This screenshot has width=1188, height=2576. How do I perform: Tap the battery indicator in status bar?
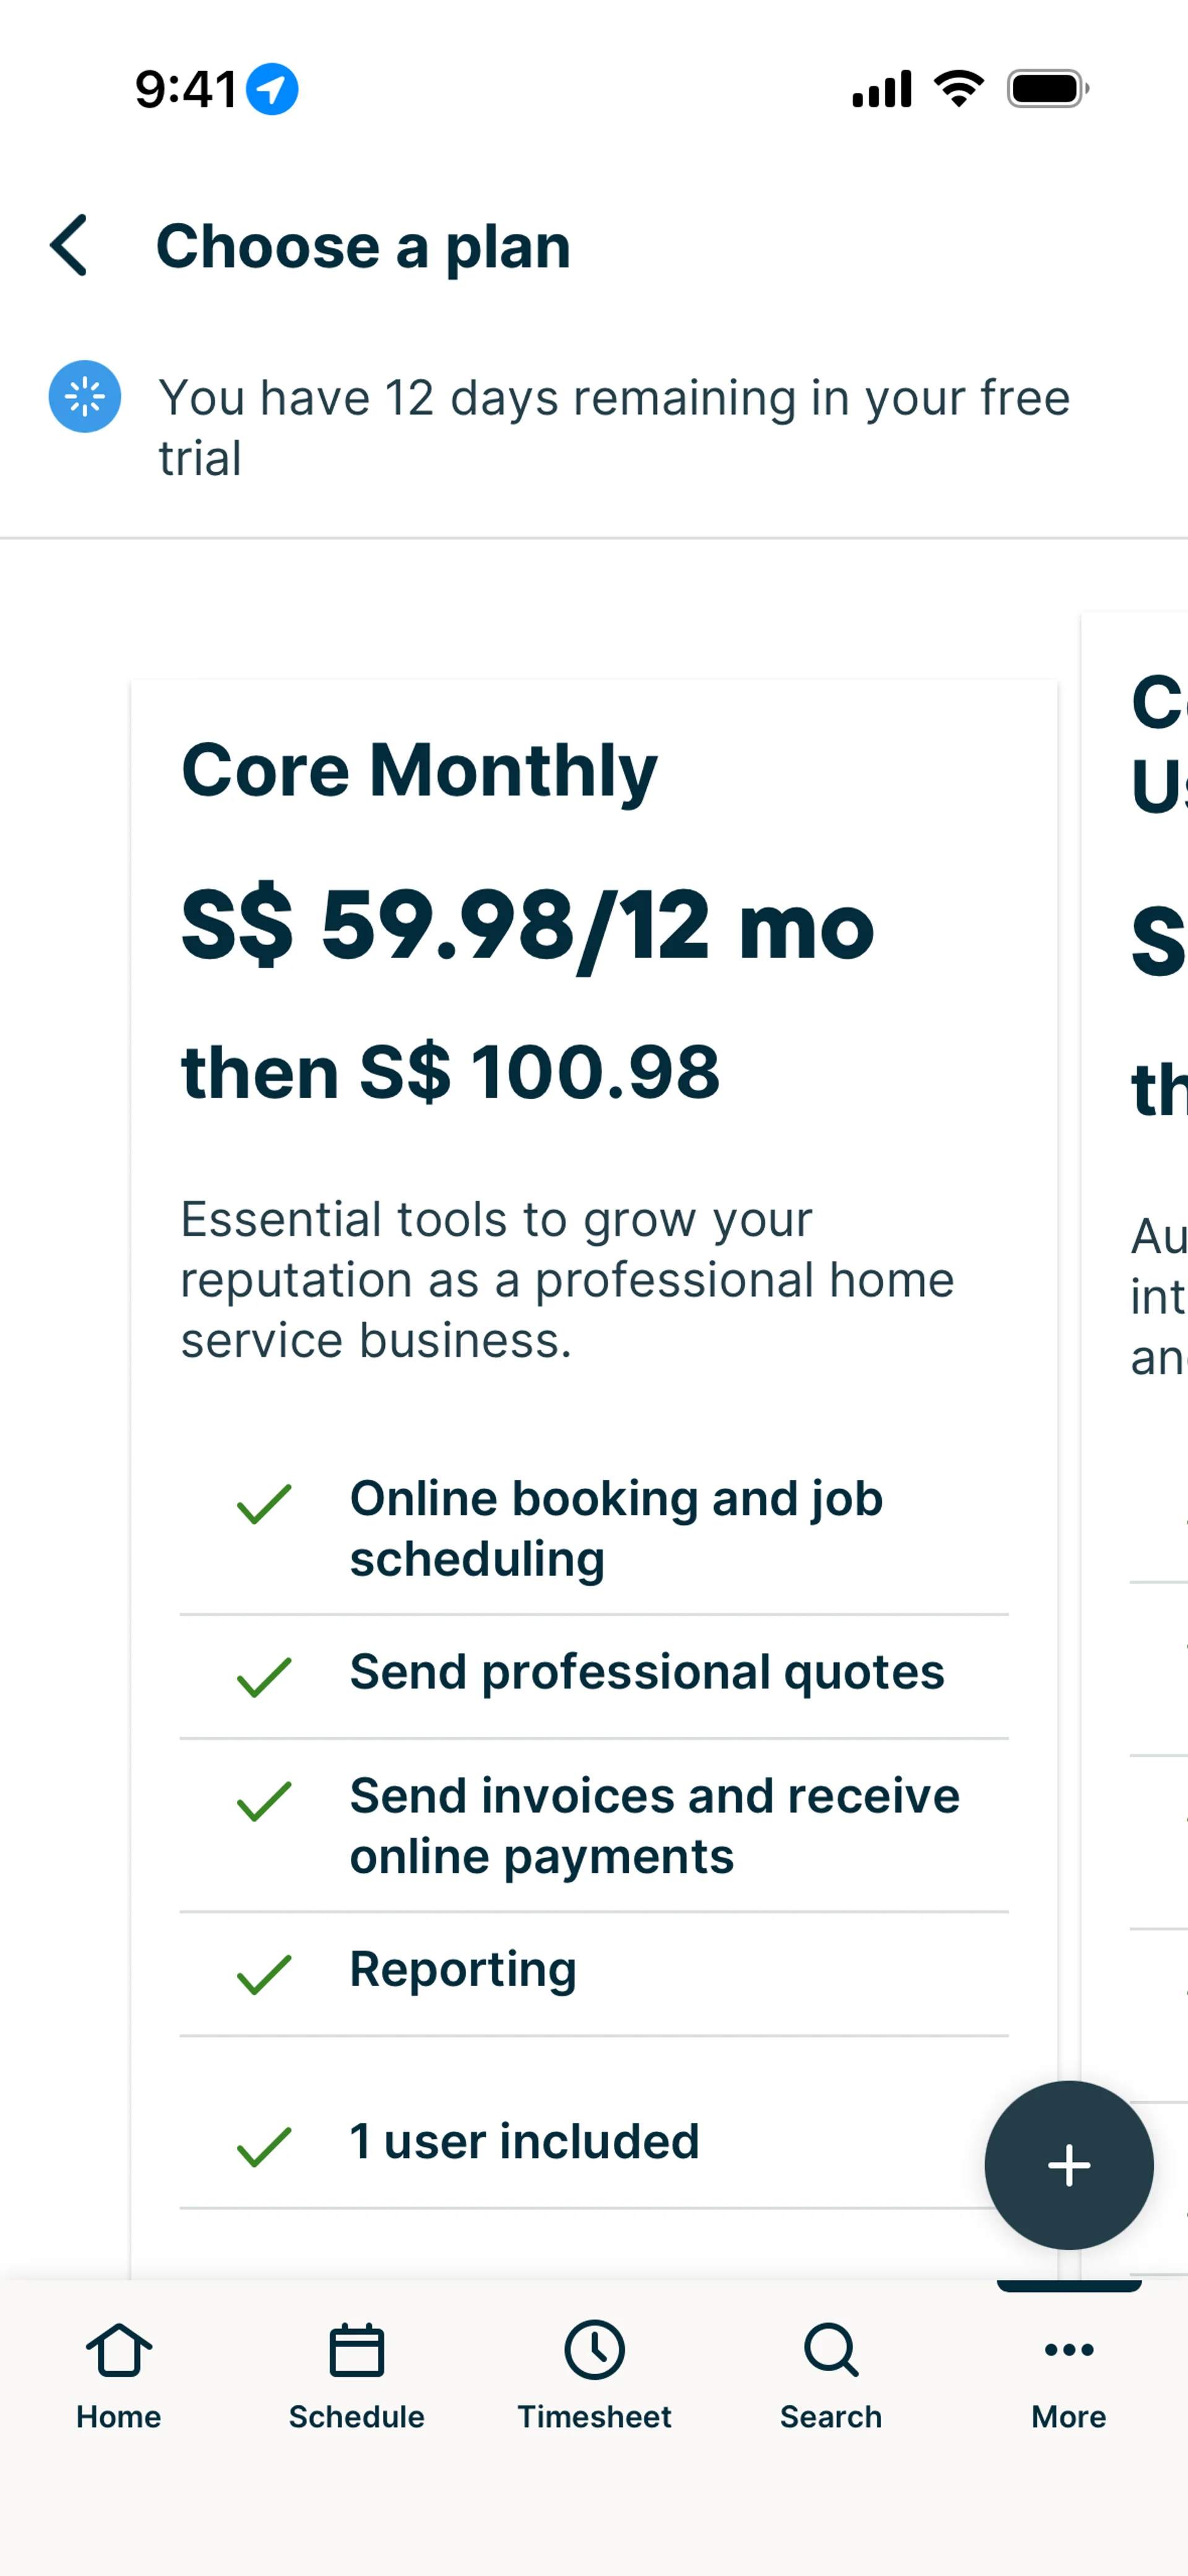tap(1047, 89)
